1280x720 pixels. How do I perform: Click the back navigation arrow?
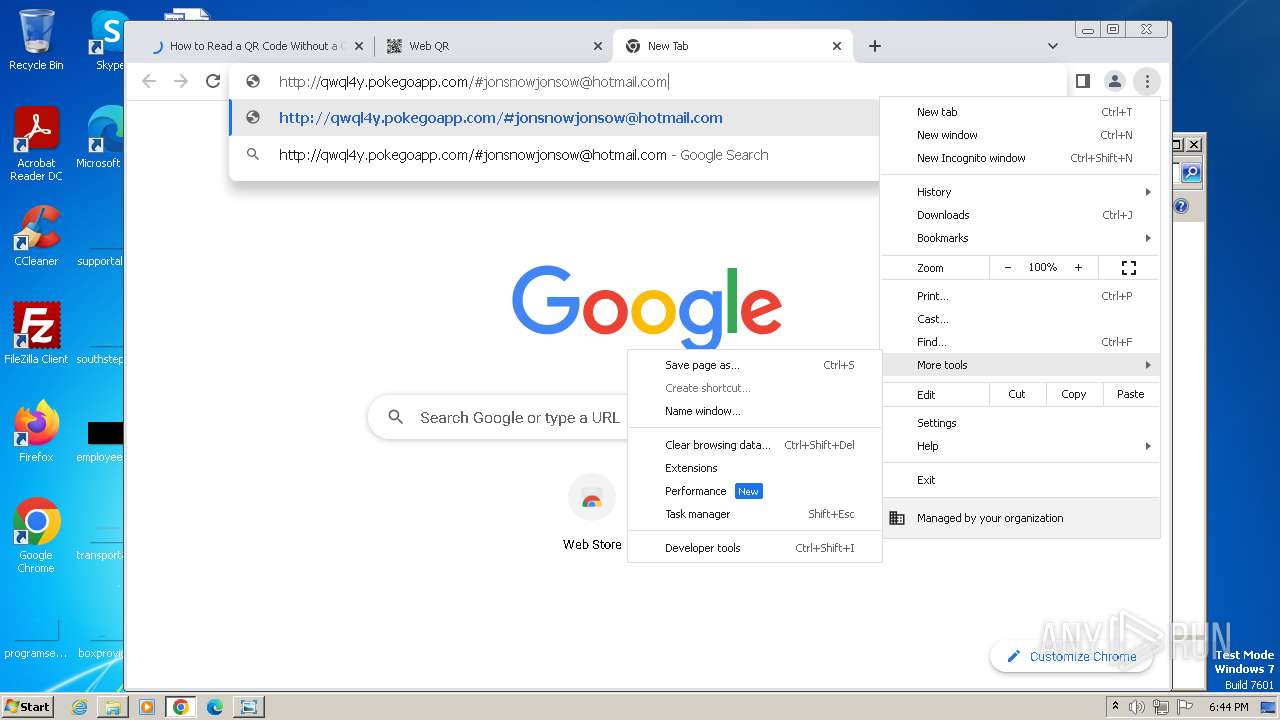(x=149, y=81)
